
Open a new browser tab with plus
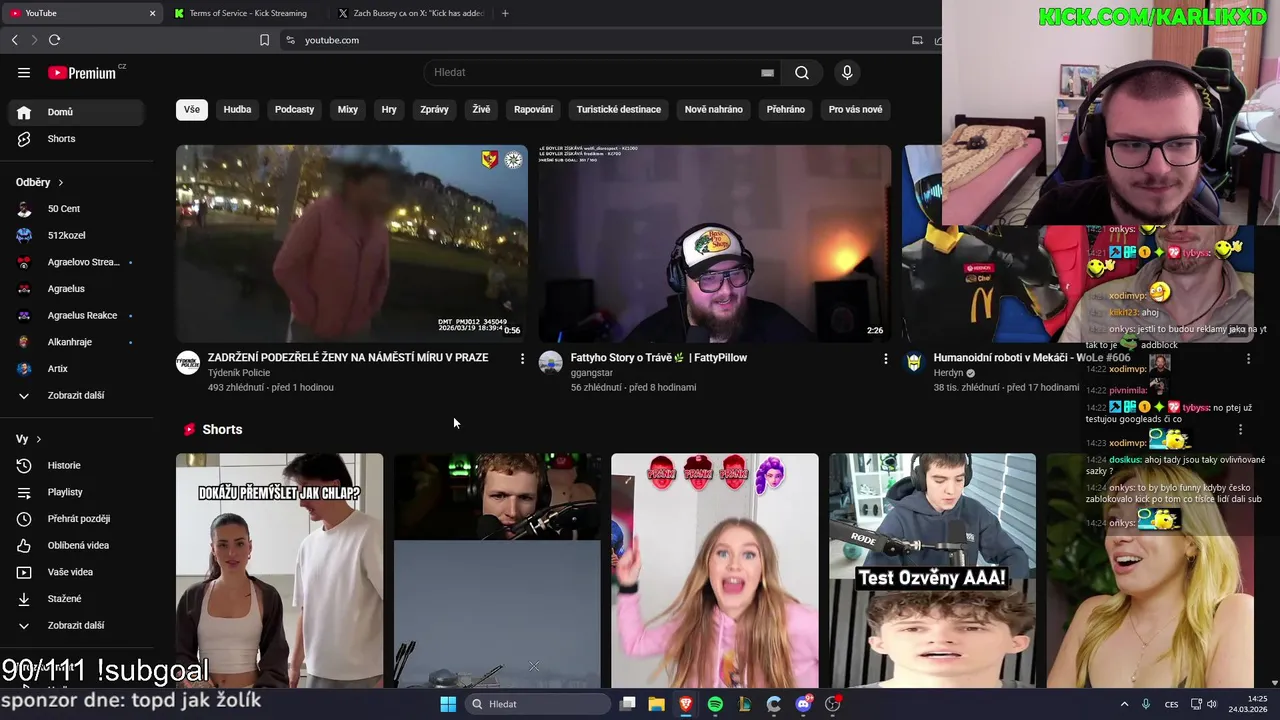click(505, 13)
